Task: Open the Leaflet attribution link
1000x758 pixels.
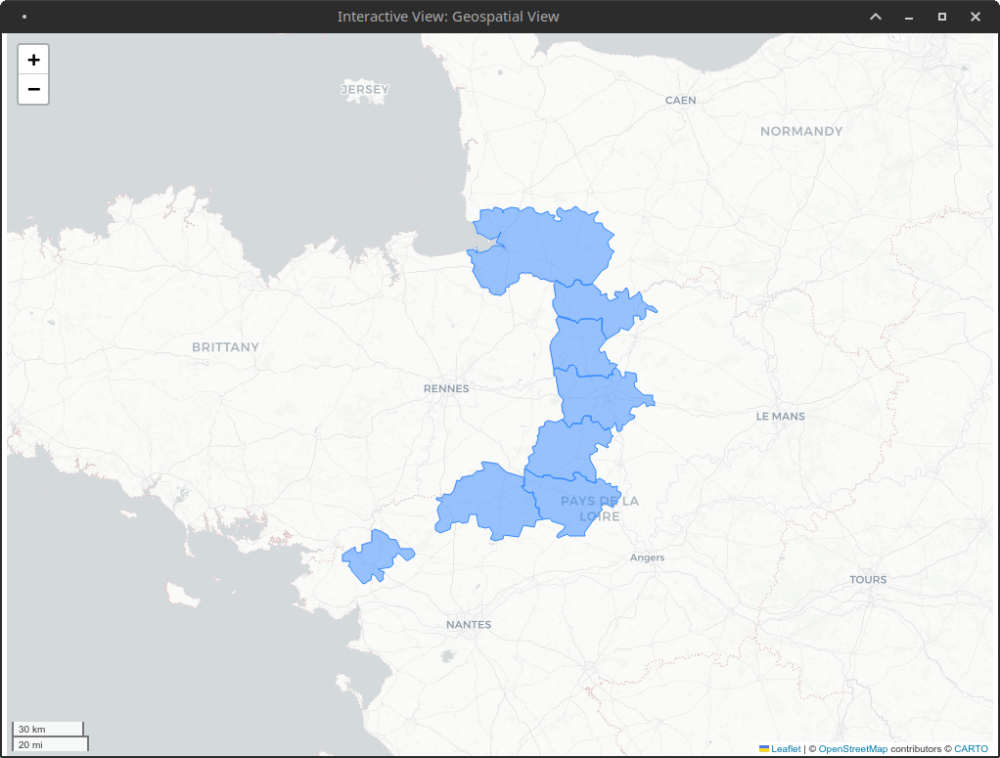Action: [785, 748]
